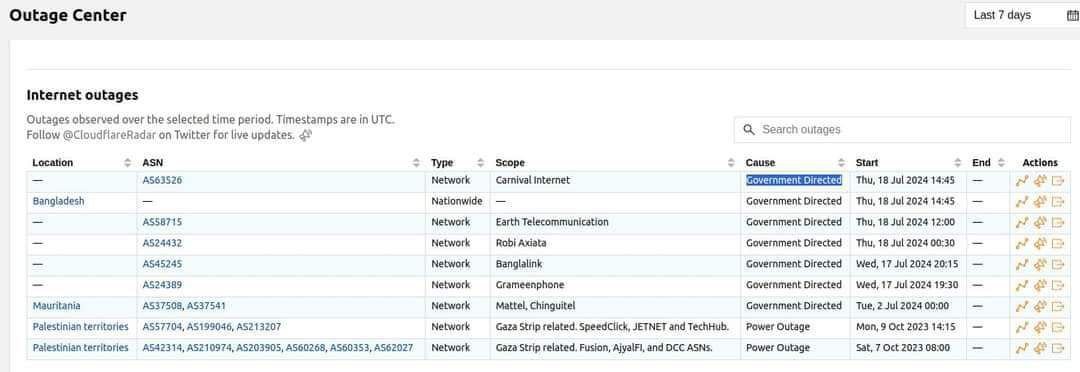This screenshot has width=1080, height=372.
Task: Export the Earth Telecommunication outage row
Action: coord(1058,223)
